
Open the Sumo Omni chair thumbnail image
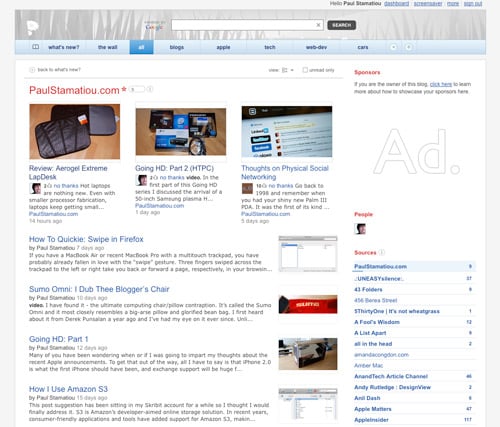(308, 304)
